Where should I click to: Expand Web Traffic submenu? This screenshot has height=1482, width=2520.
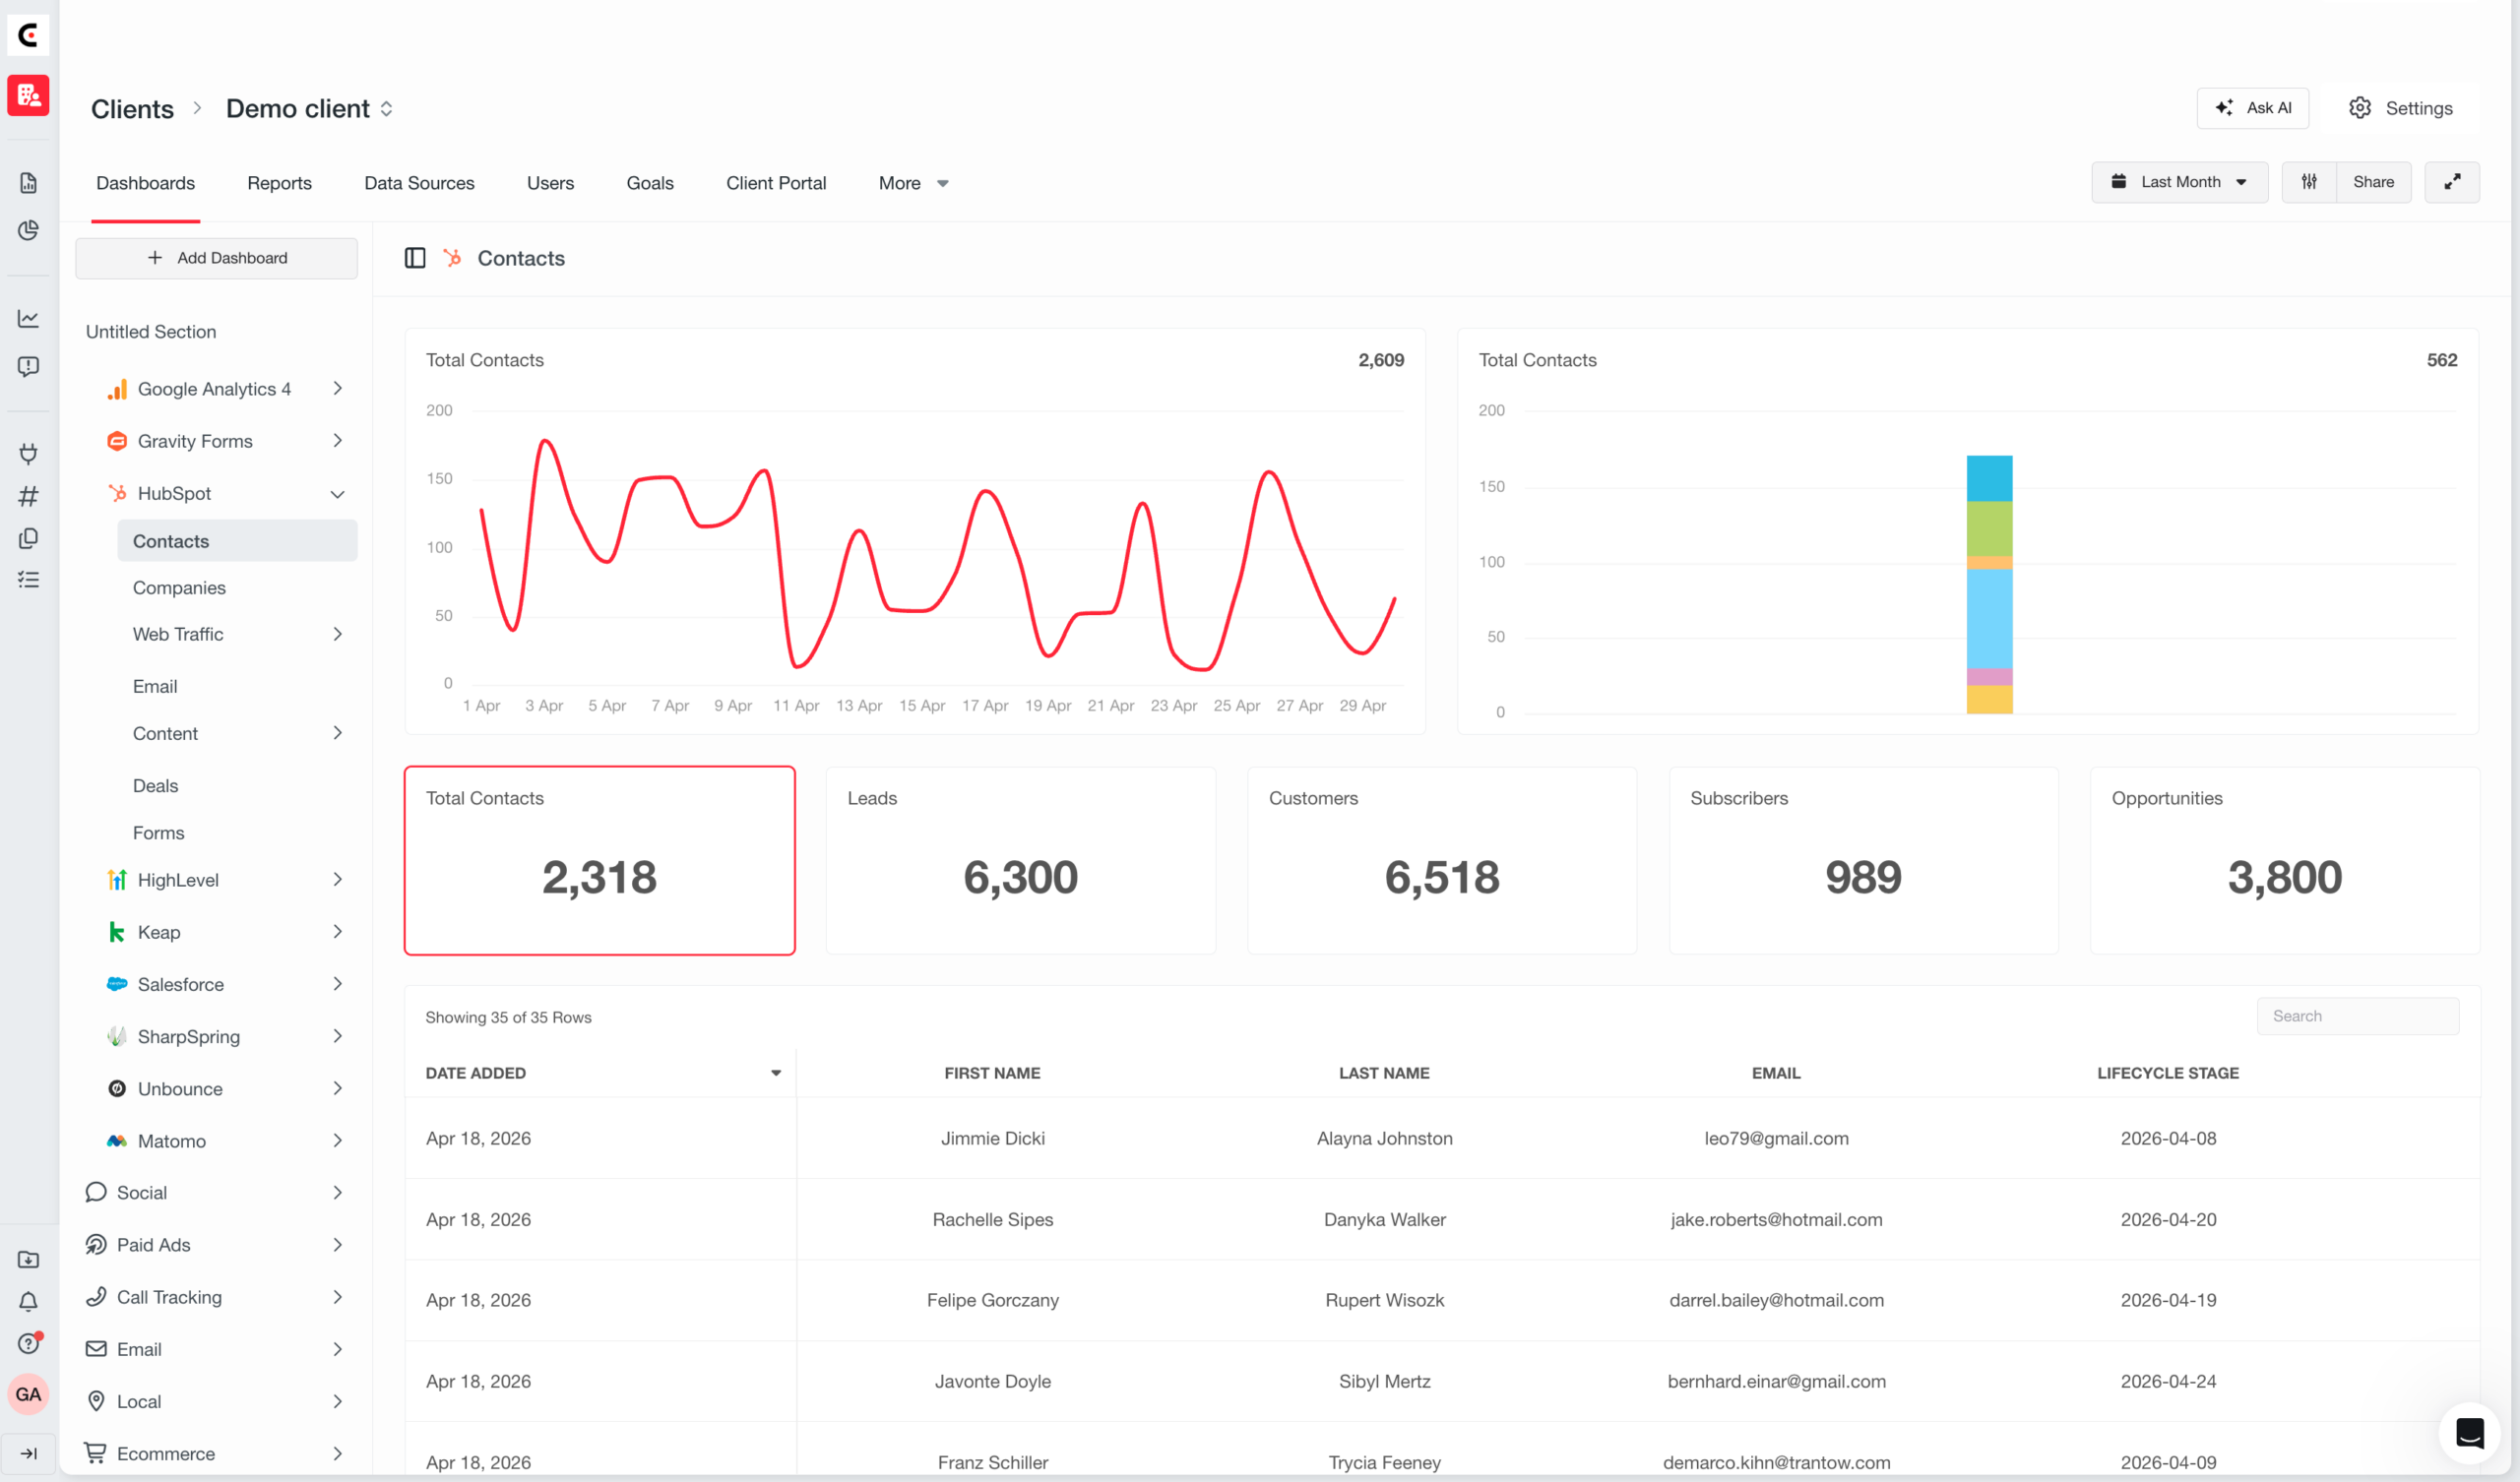[337, 634]
